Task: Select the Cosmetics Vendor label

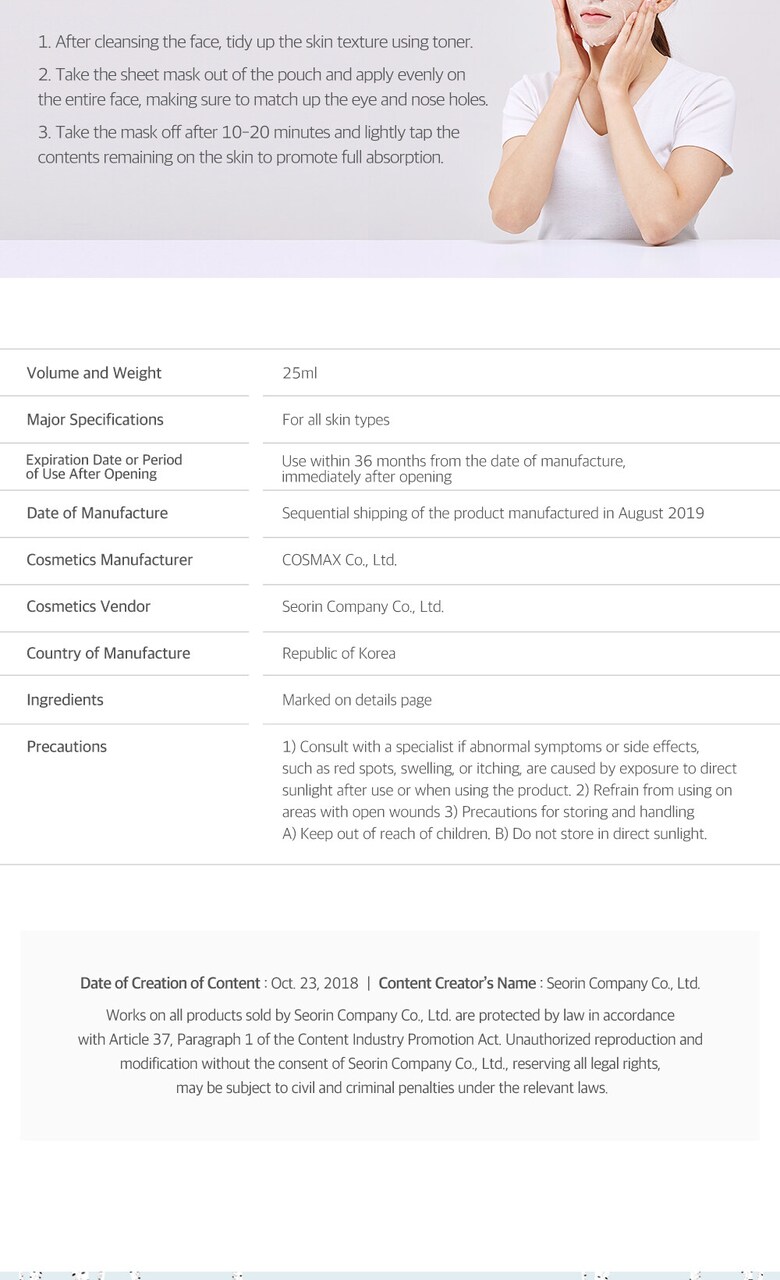Action: (88, 606)
